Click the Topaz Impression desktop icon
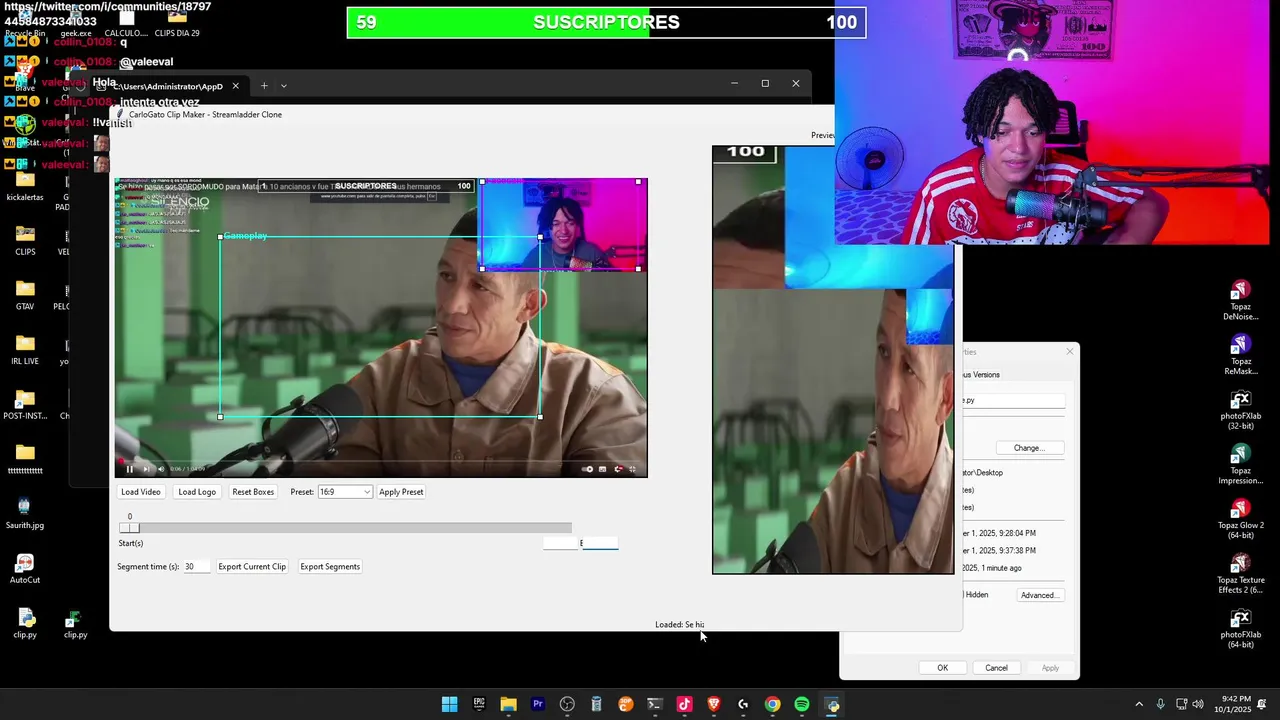Image resolution: width=1280 pixels, height=720 pixels. 1241,465
